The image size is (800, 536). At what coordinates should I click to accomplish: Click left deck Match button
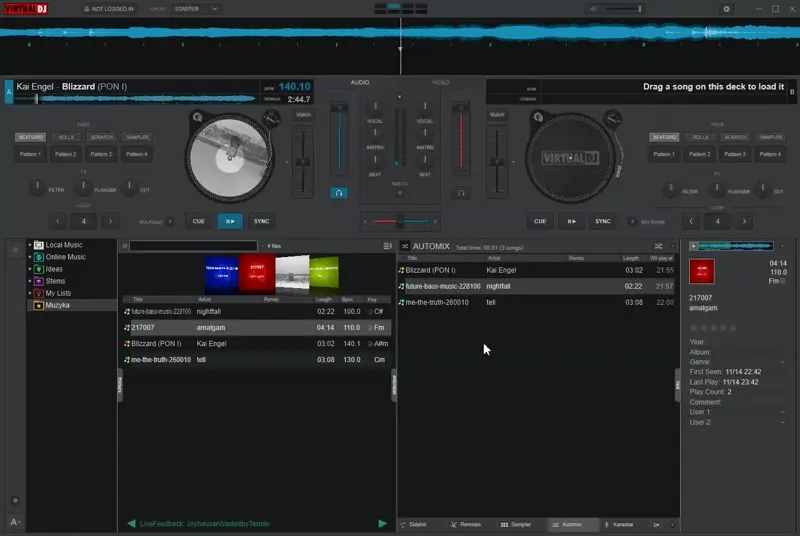pos(303,115)
